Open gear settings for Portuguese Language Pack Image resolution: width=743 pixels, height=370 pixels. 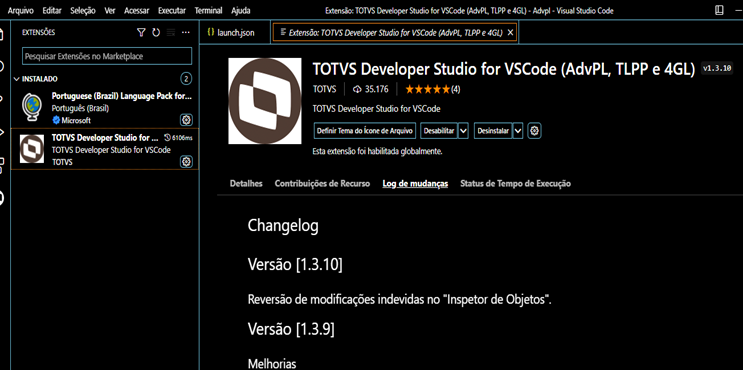(186, 119)
